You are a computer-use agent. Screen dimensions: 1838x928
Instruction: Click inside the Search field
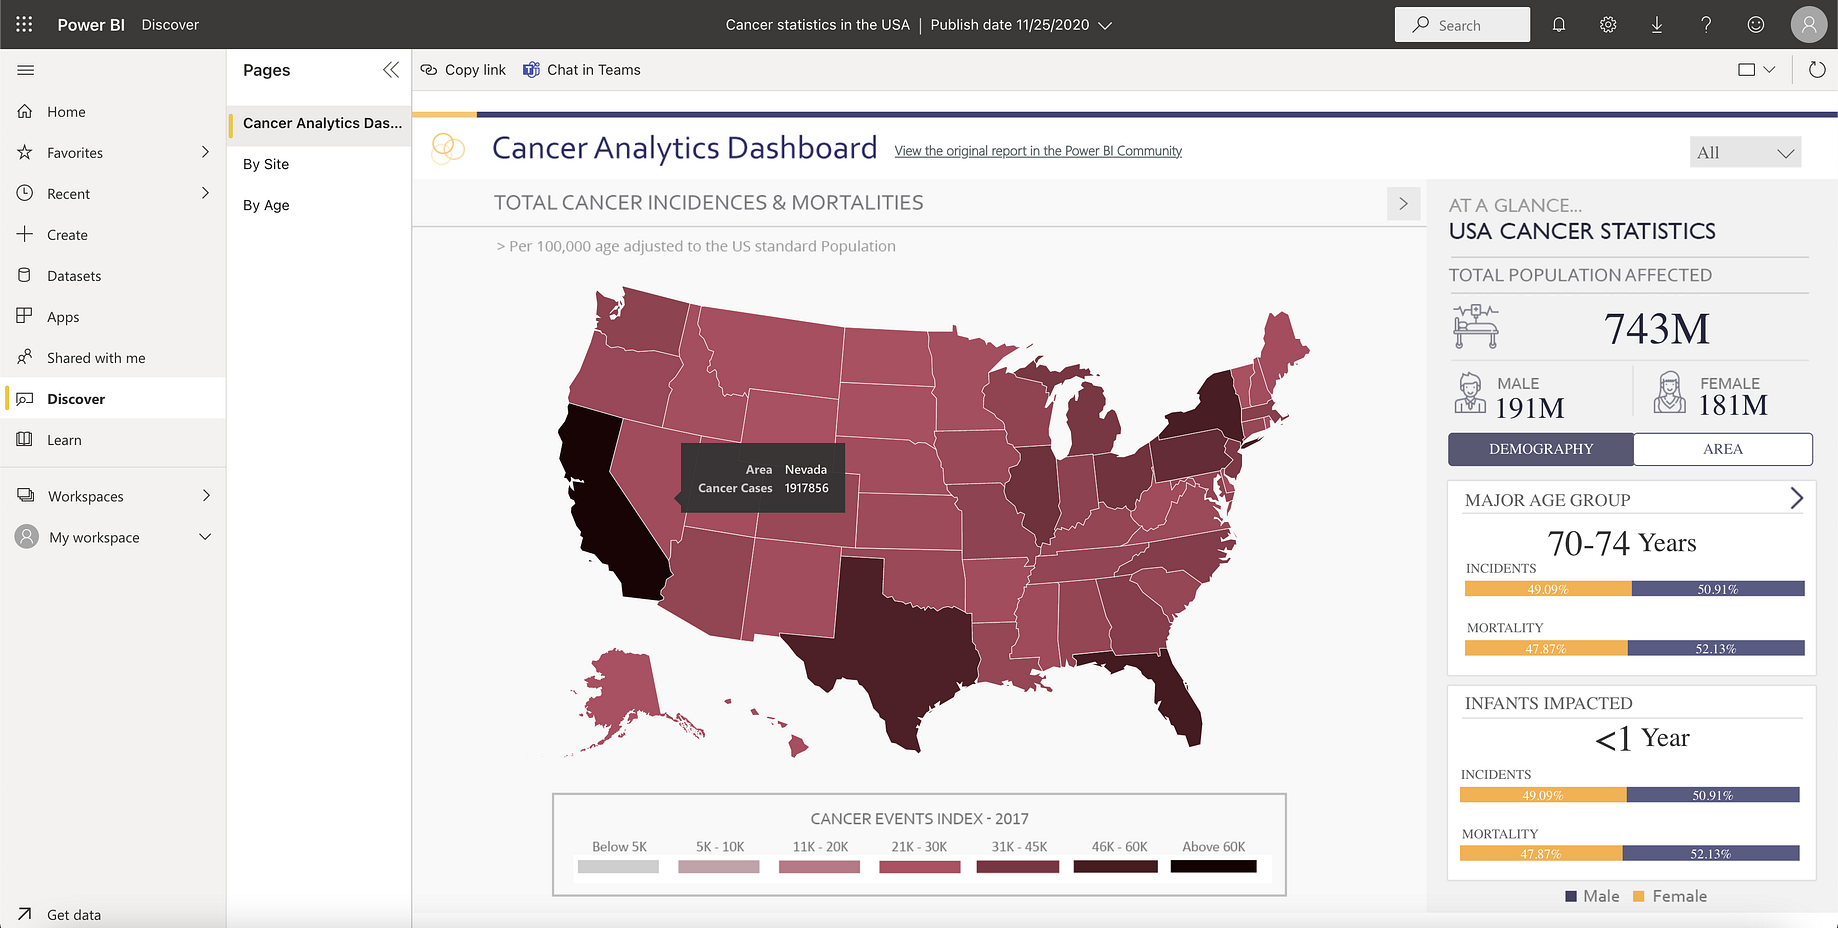coord(1462,24)
